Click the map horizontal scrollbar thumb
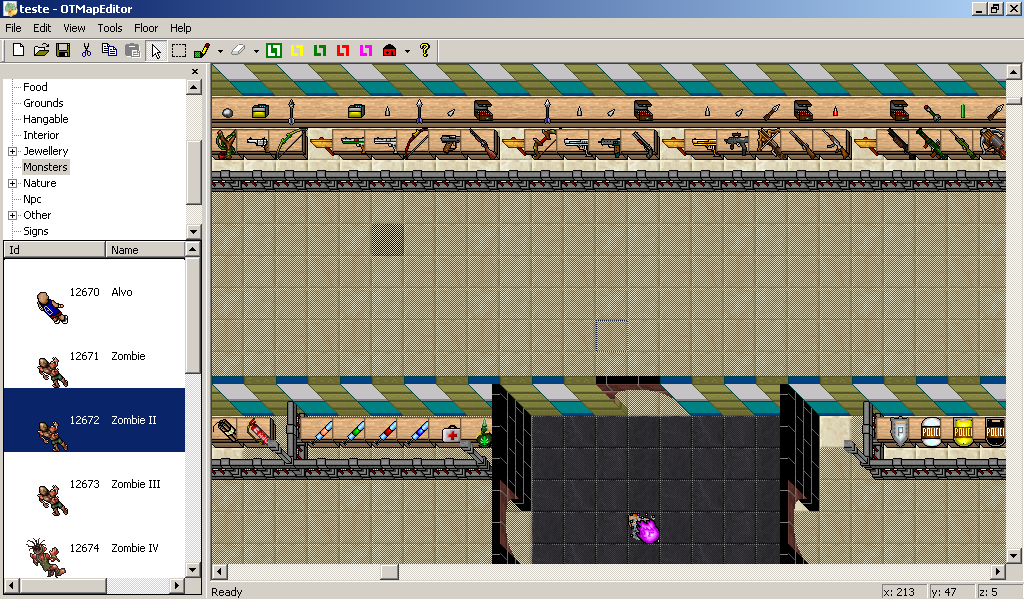Screen dimensions: 1024x600 click(389, 571)
